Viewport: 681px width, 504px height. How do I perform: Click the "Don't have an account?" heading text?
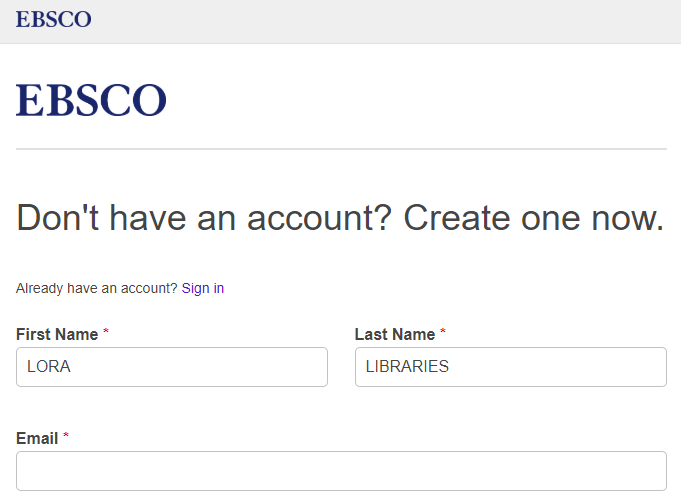point(204,218)
